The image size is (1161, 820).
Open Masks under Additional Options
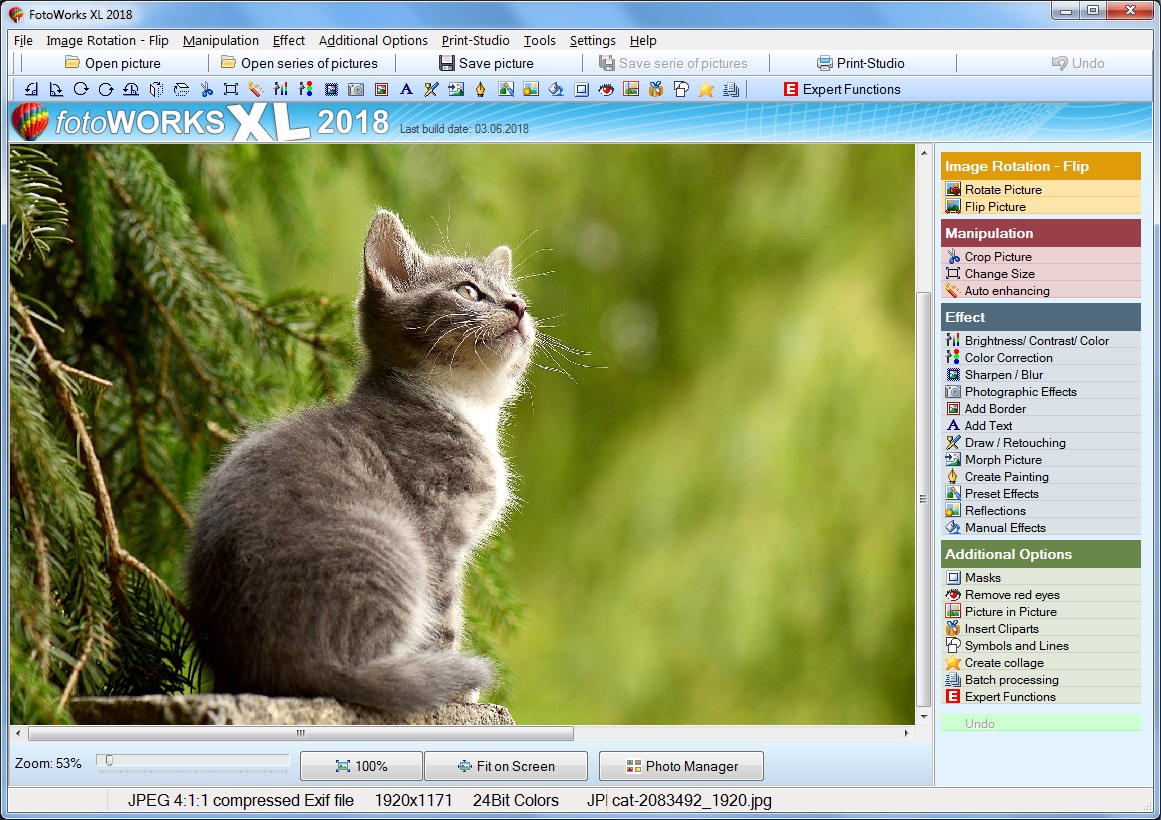[x=982, y=578]
